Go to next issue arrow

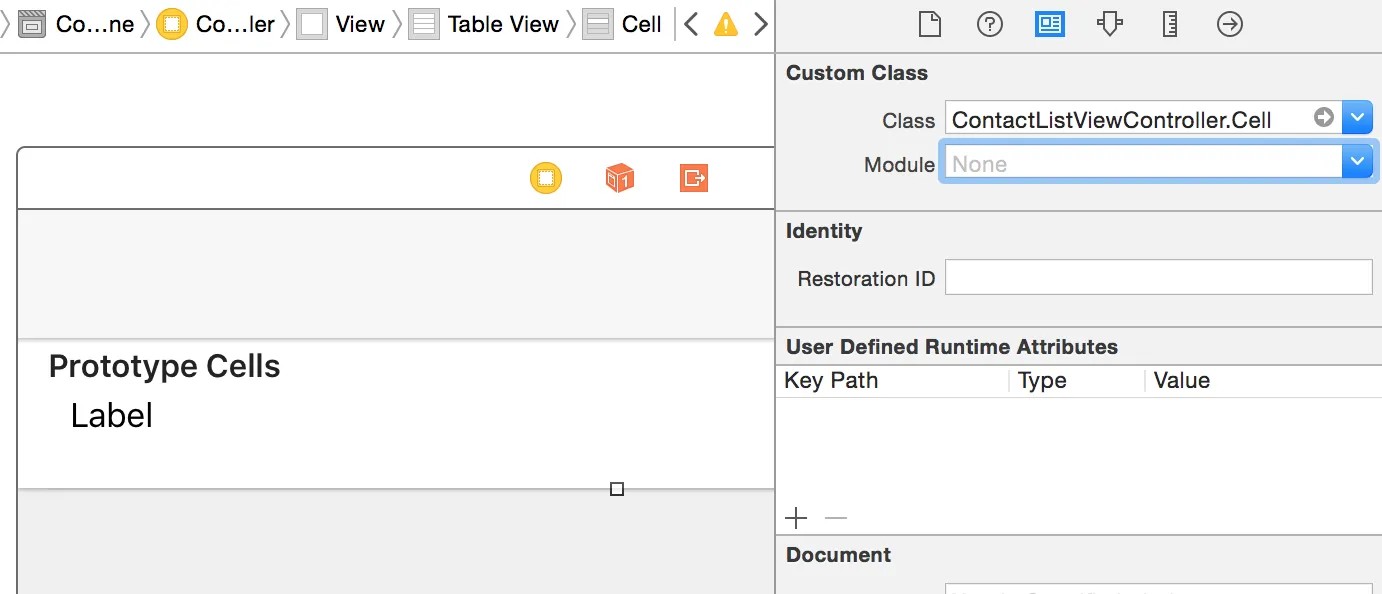click(761, 25)
